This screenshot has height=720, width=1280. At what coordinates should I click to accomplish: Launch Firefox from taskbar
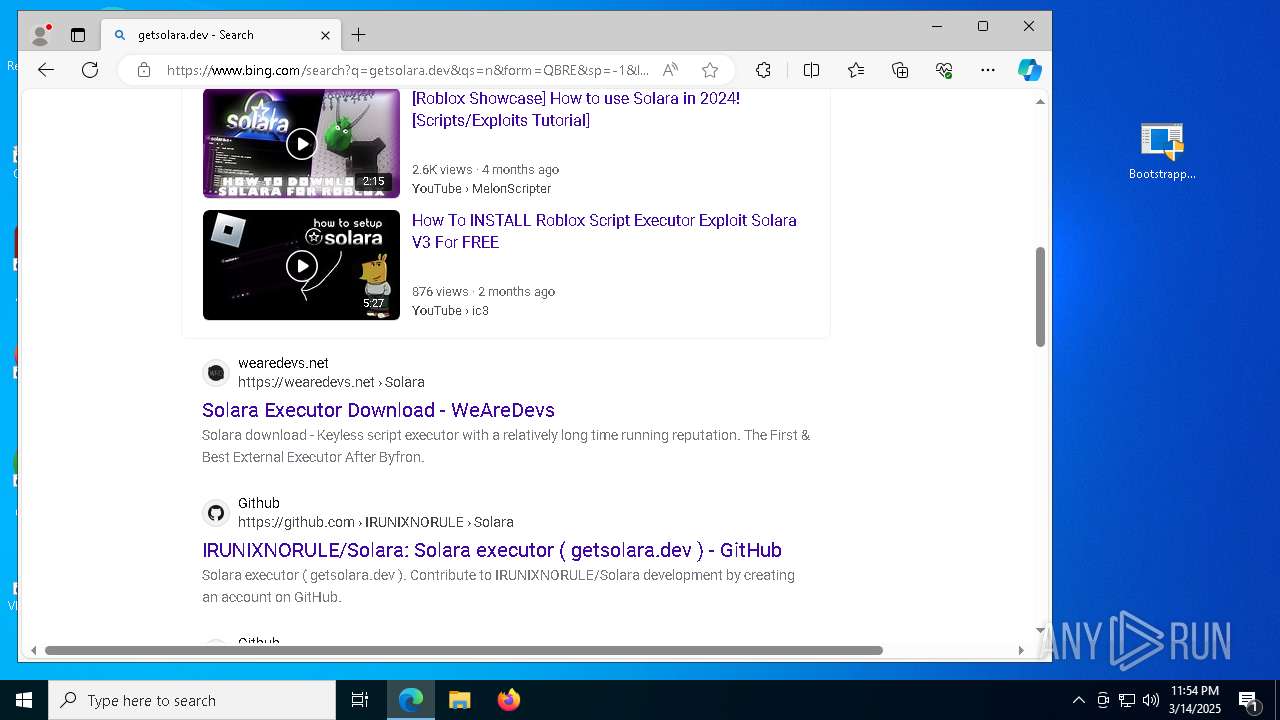tap(508, 700)
